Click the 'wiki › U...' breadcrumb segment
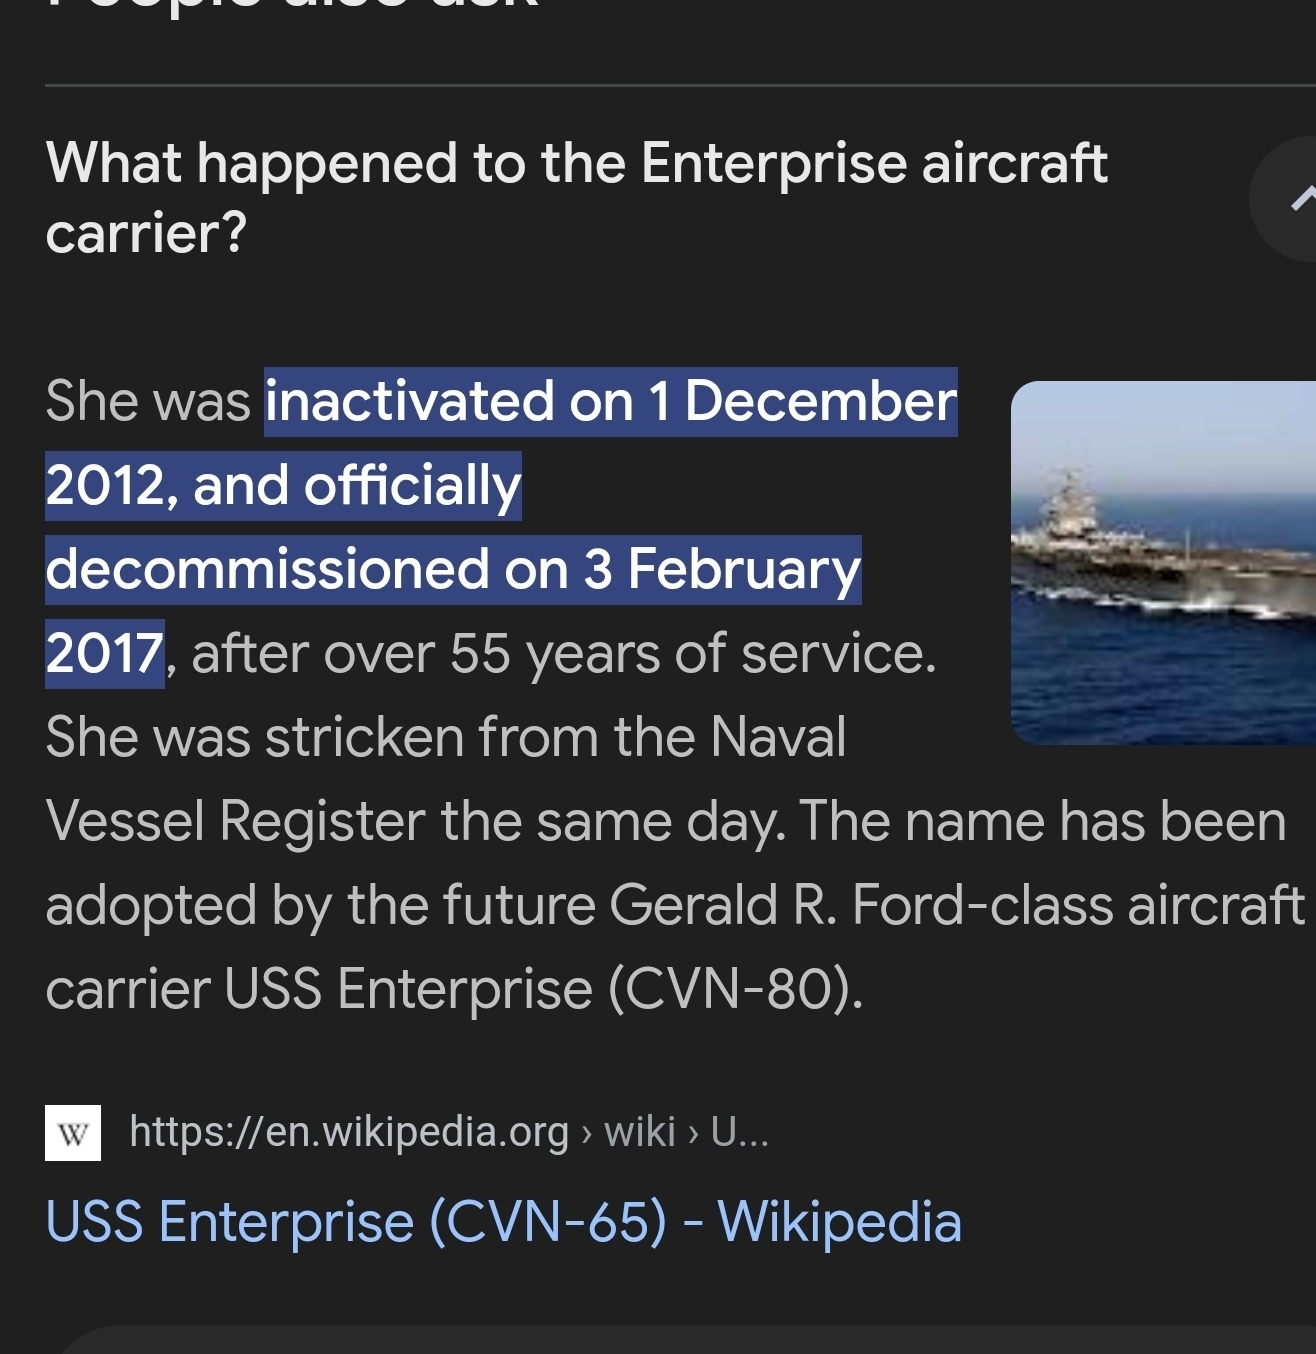Image resolution: width=1316 pixels, height=1354 pixels. click(x=686, y=1132)
